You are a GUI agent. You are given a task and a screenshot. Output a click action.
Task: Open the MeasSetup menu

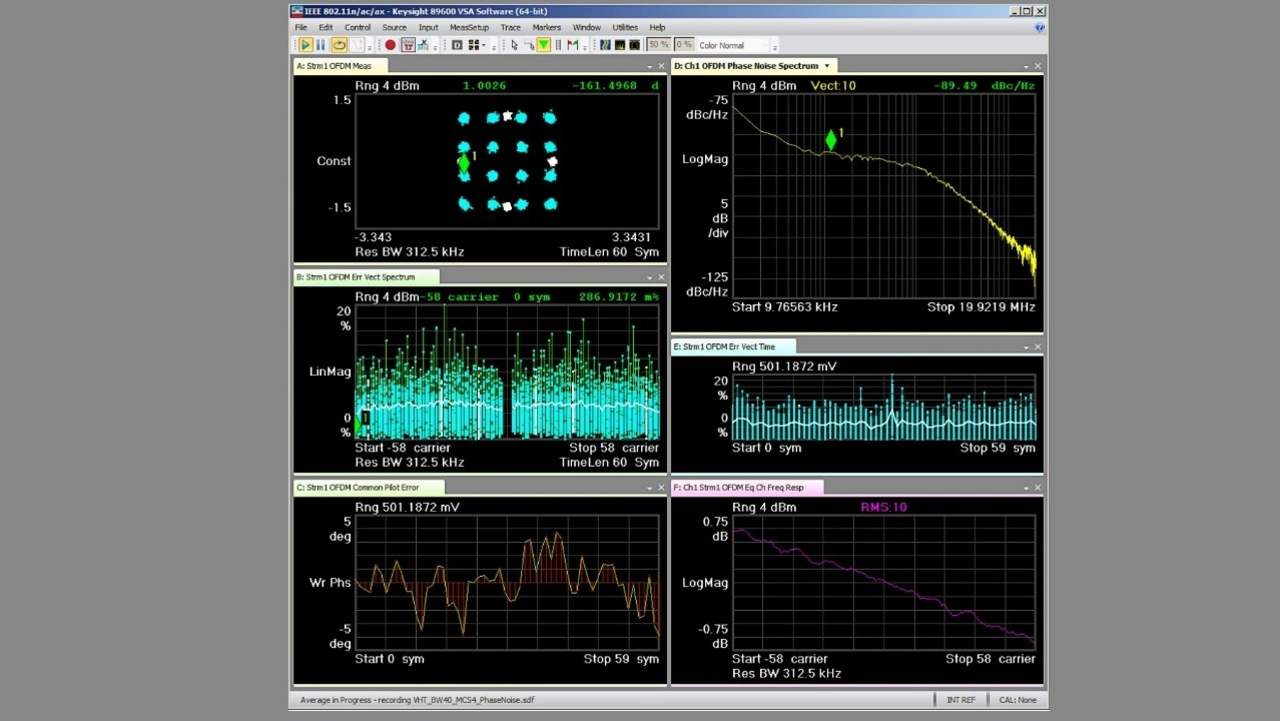click(x=469, y=28)
